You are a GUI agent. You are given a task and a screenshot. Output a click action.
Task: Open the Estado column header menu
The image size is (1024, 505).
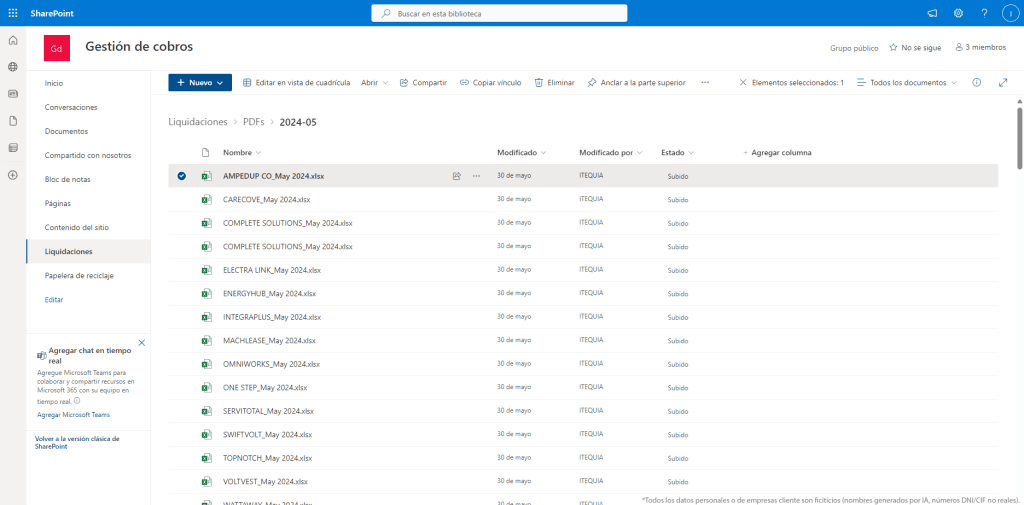click(x=677, y=152)
